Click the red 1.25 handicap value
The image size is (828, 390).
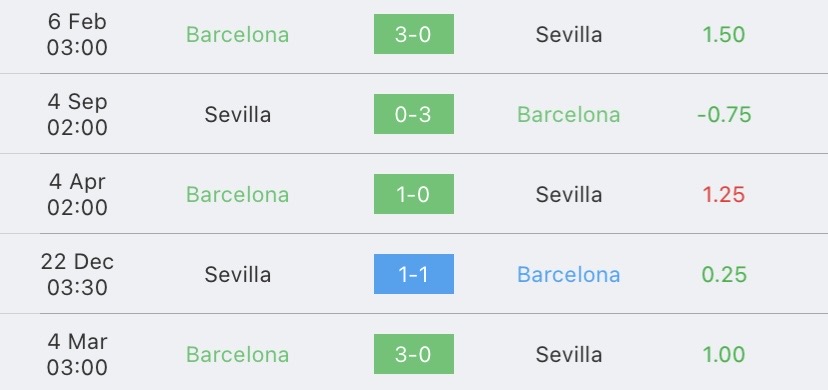coord(723,195)
